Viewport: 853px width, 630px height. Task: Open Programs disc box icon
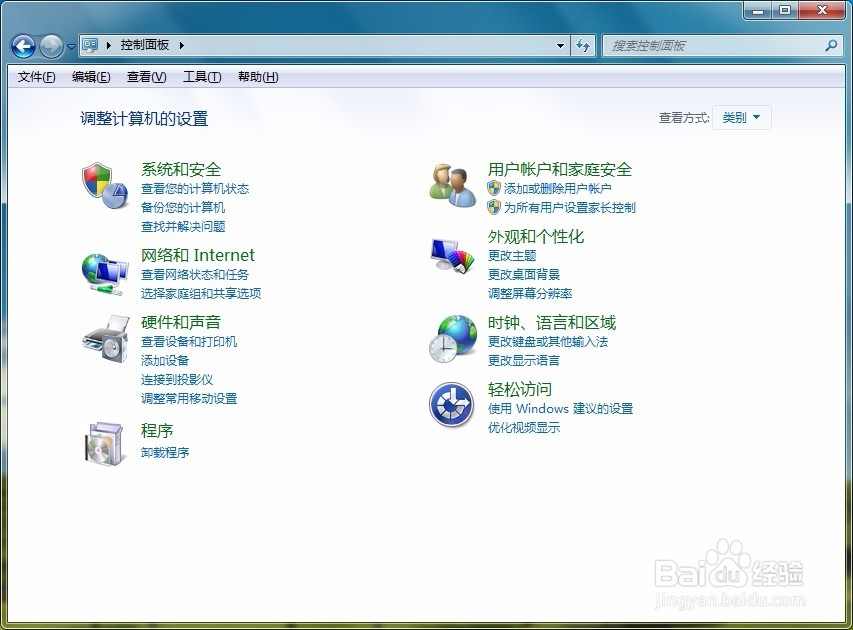(106, 443)
